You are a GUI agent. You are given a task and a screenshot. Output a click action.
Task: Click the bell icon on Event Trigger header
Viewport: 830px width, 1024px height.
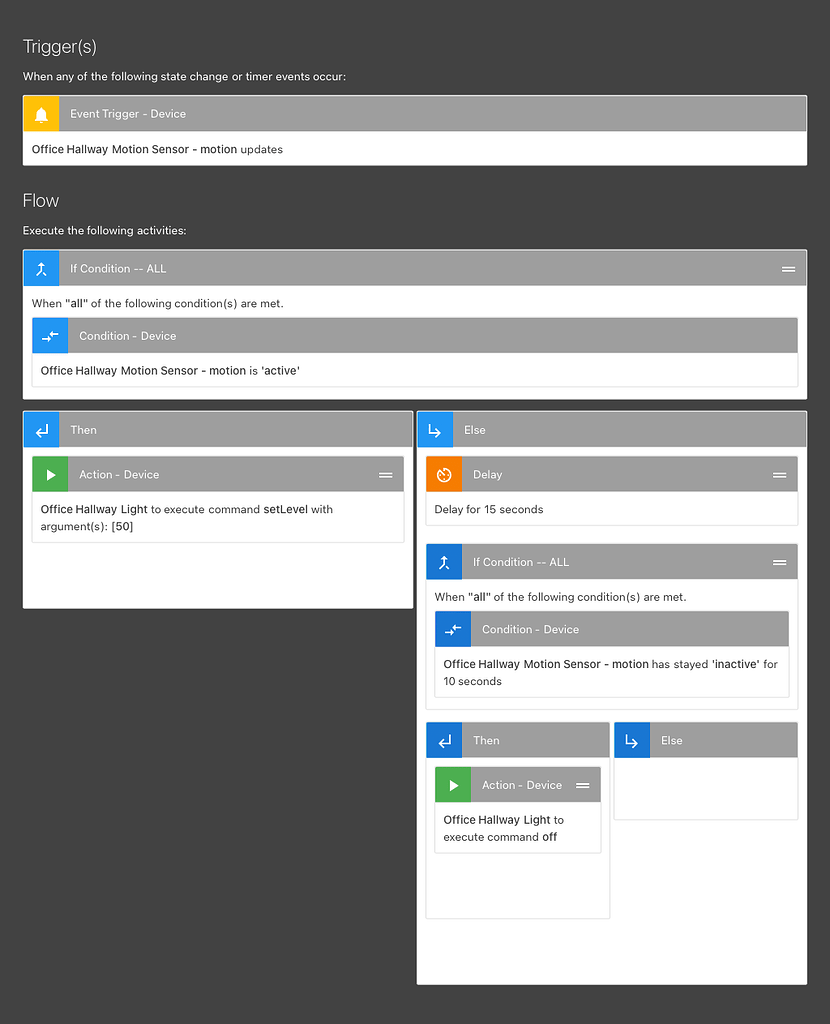(x=40, y=113)
